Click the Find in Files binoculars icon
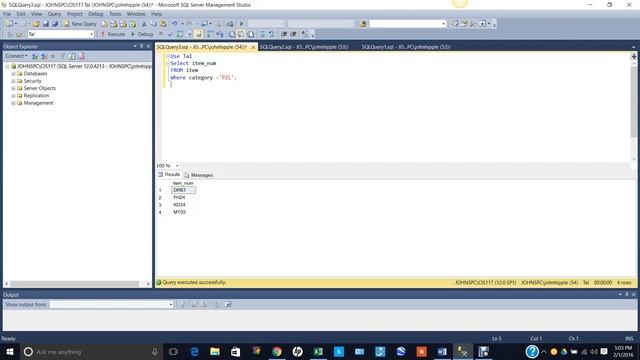The image size is (640, 360). coord(363,24)
